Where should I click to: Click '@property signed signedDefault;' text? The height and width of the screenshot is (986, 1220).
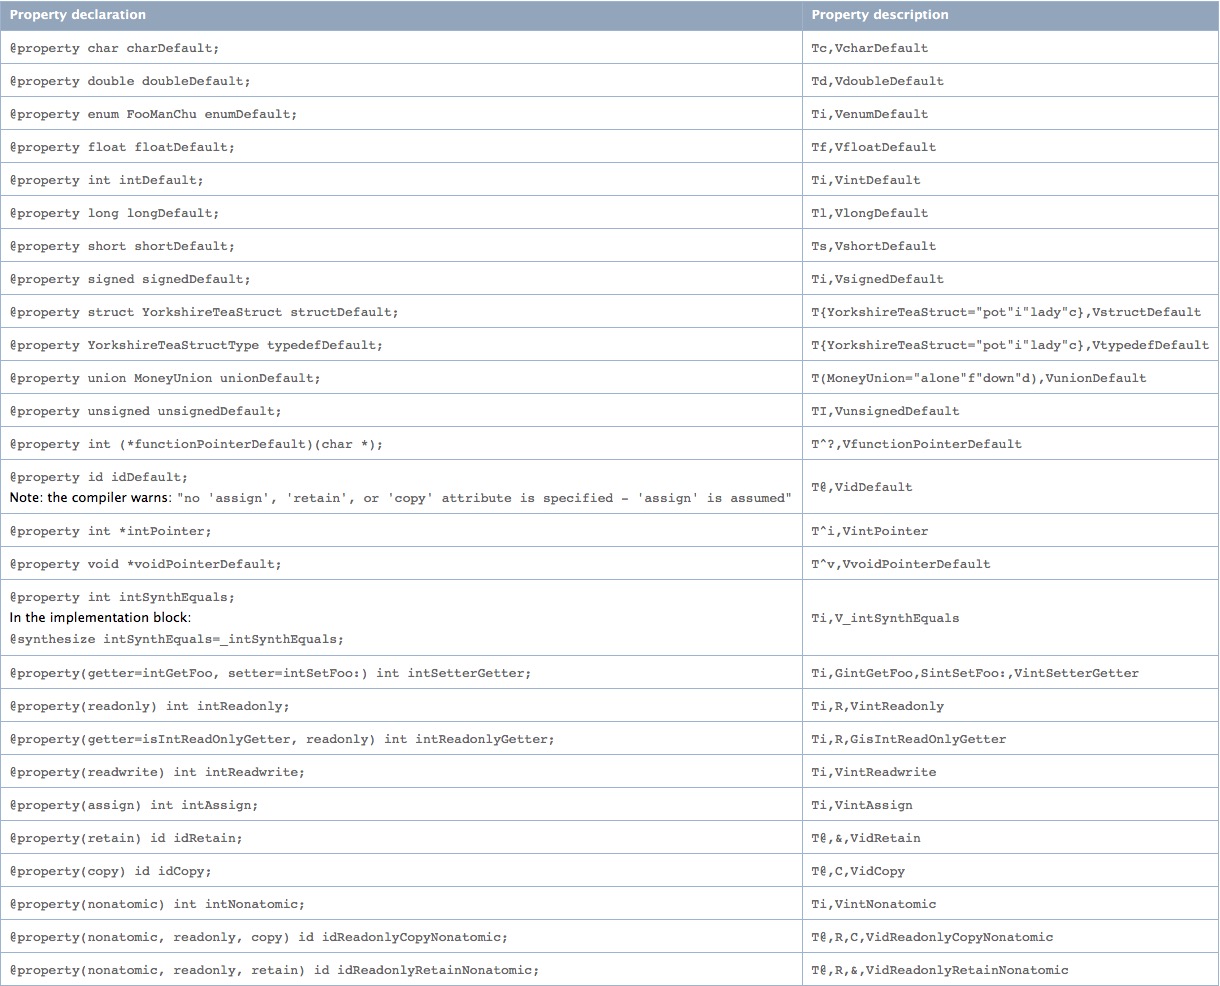click(130, 279)
